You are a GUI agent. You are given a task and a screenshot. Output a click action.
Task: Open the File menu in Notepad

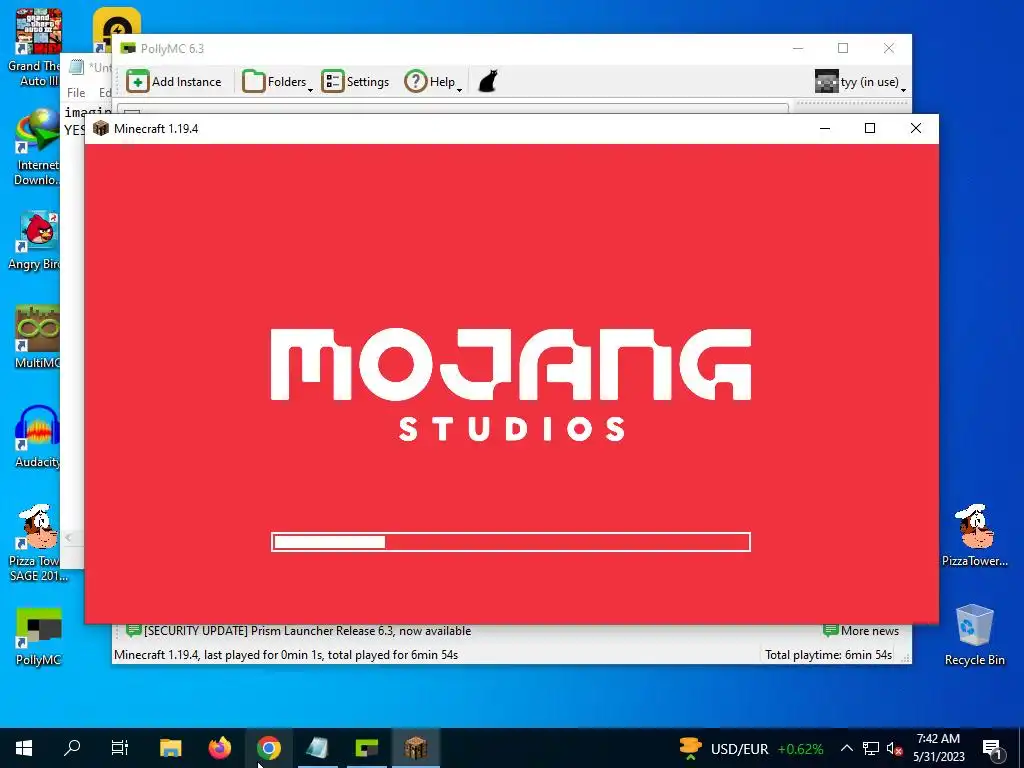point(76,93)
